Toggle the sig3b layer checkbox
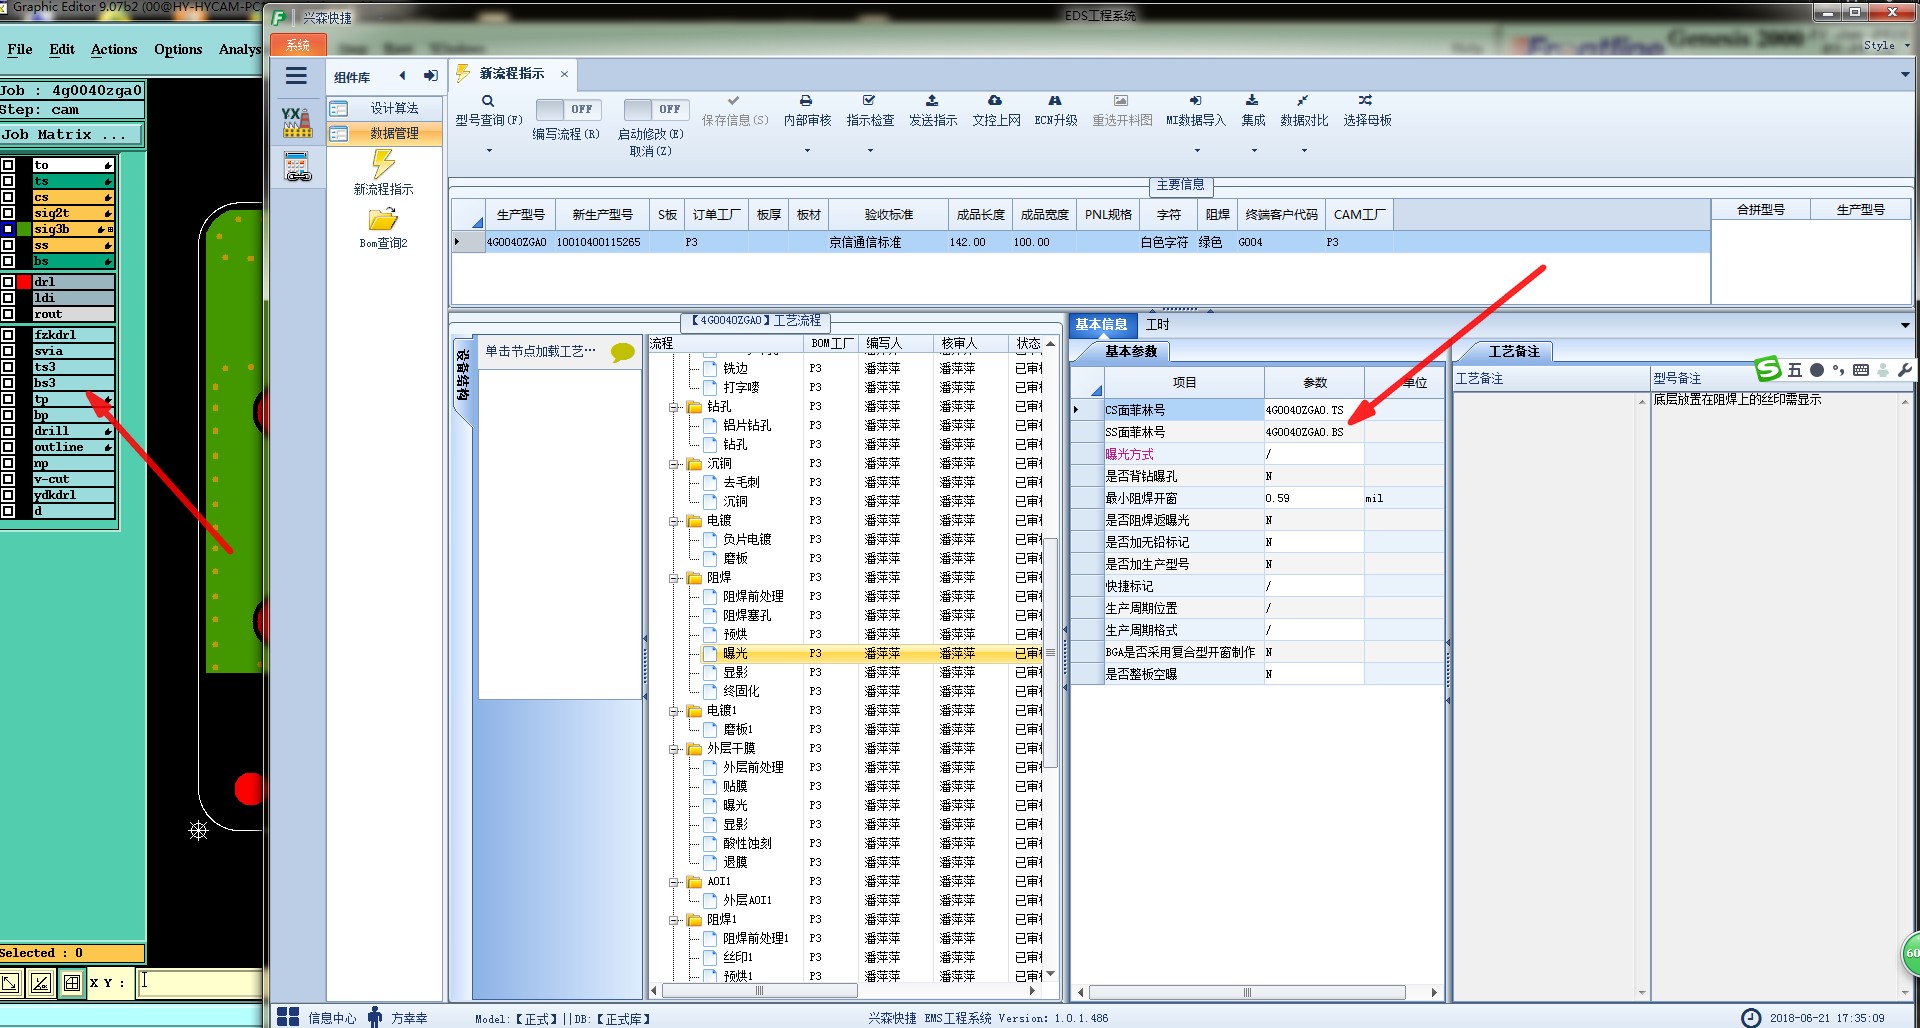Screen dimensions: 1920x1028 tap(8, 229)
